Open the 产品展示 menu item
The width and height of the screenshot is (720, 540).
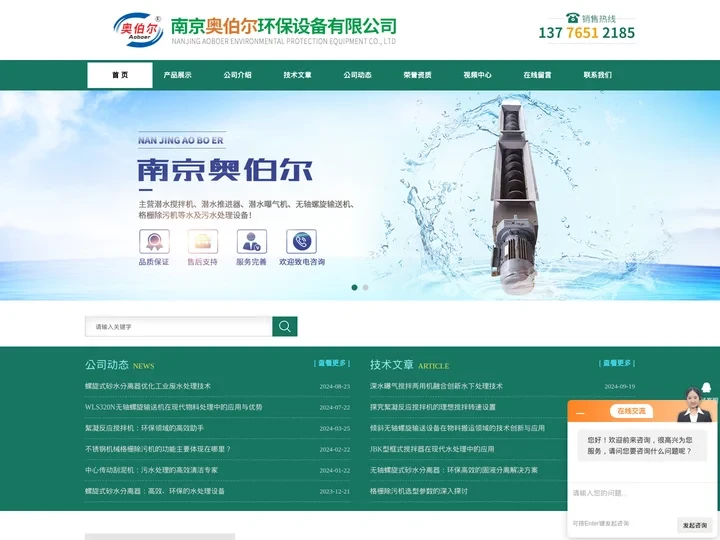pos(177,75)
